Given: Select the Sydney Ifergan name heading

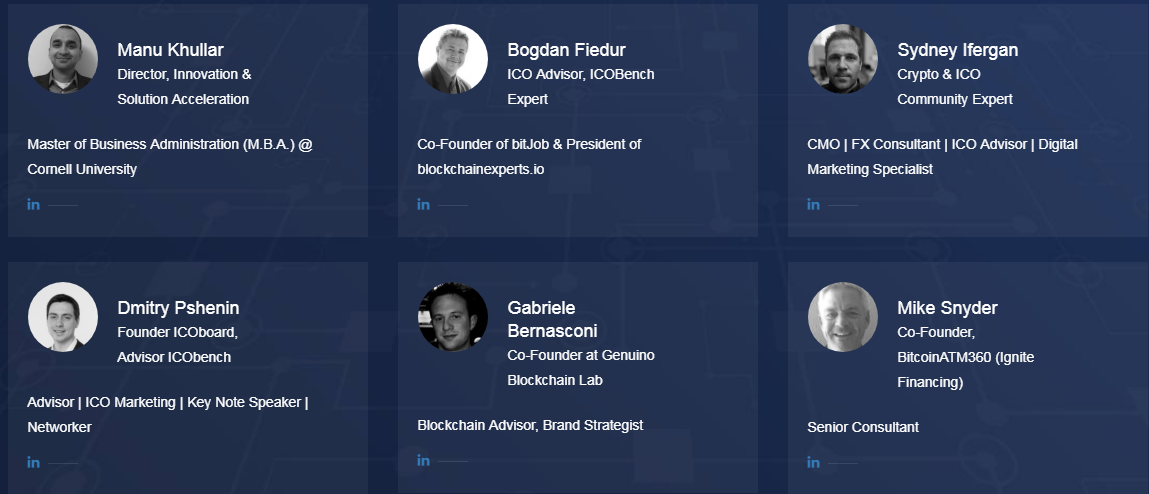Looking at the screenshot, I should (x=958, y=50).
